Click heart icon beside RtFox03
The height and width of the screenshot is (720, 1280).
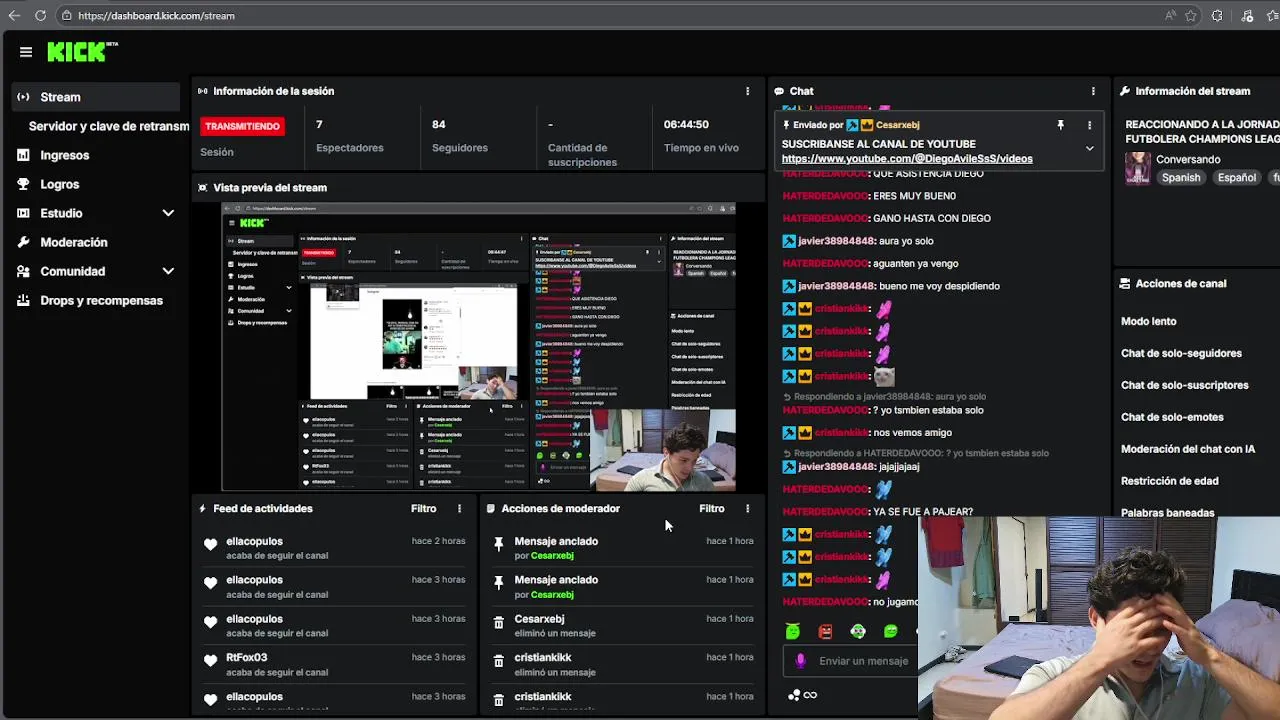pyautogui.click(x=210, y=661)
